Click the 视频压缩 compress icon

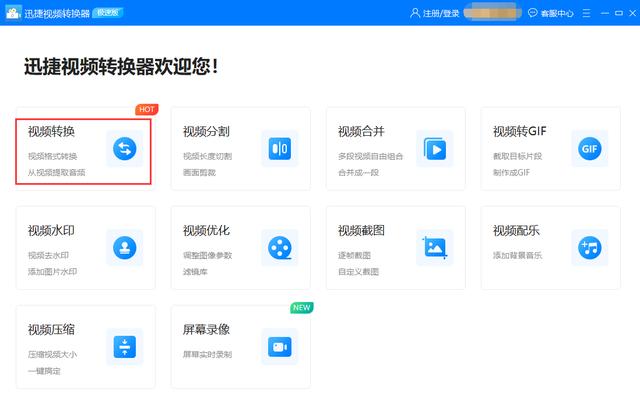click(124, 347)
